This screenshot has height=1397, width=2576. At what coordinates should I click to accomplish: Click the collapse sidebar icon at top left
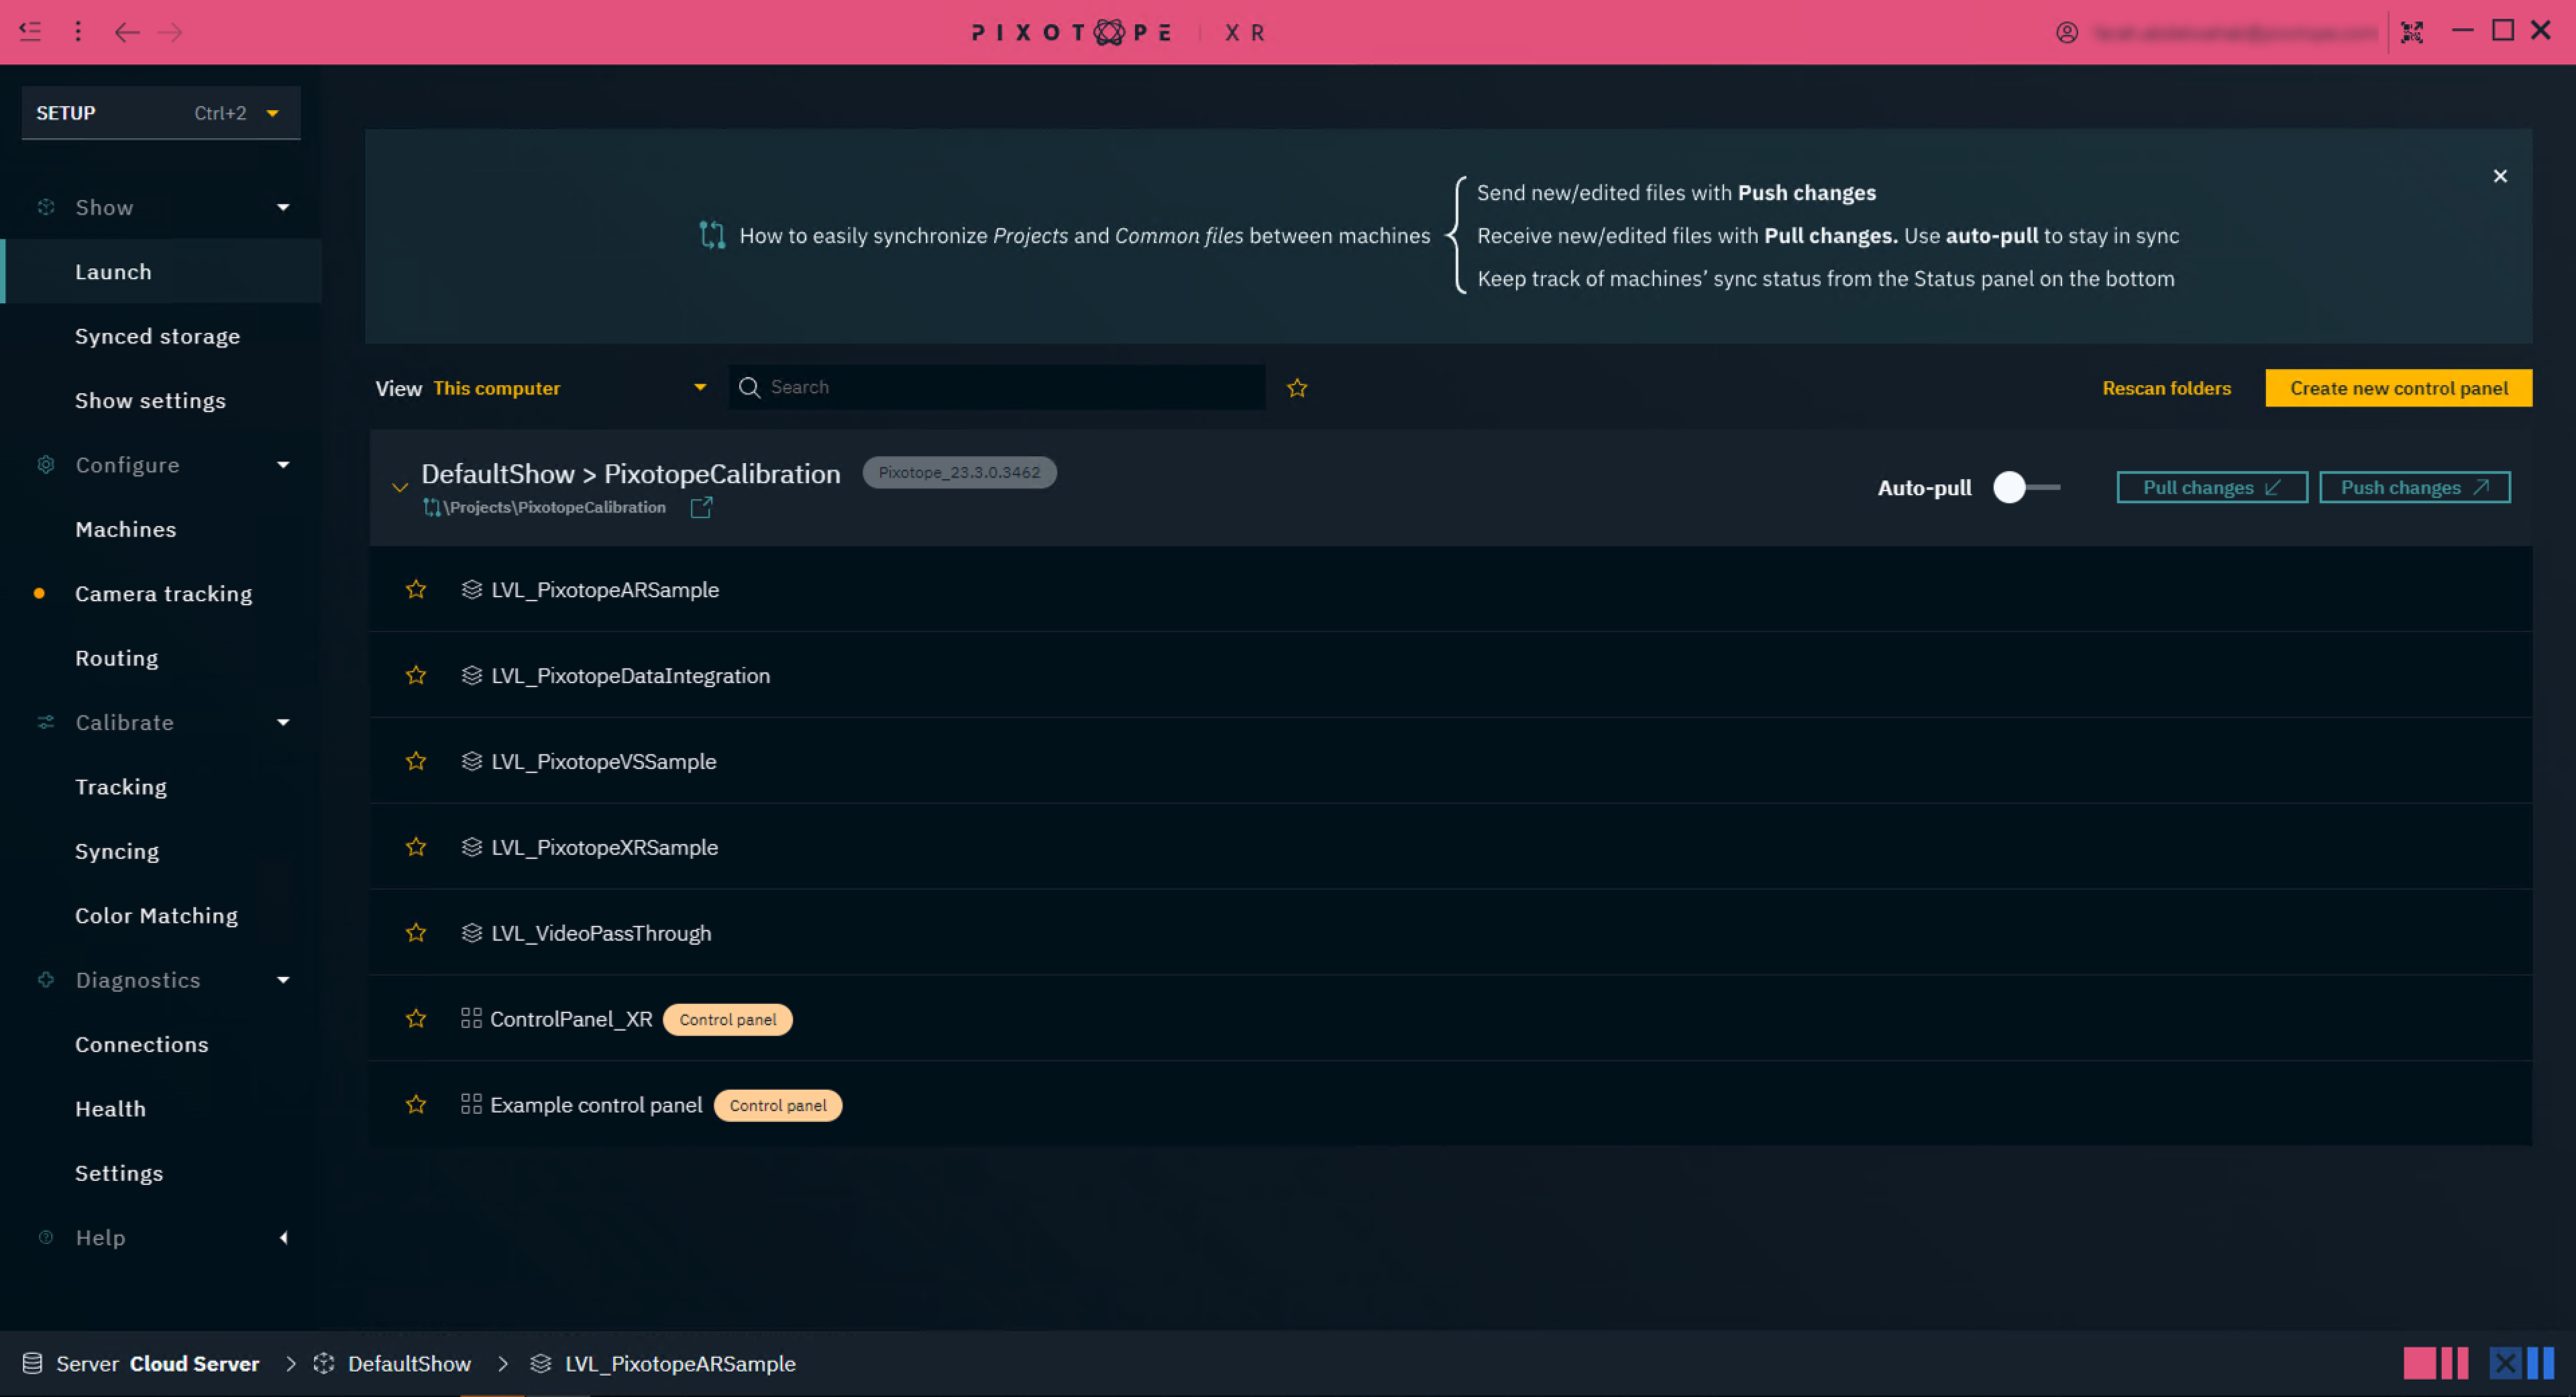pos(30,32)
